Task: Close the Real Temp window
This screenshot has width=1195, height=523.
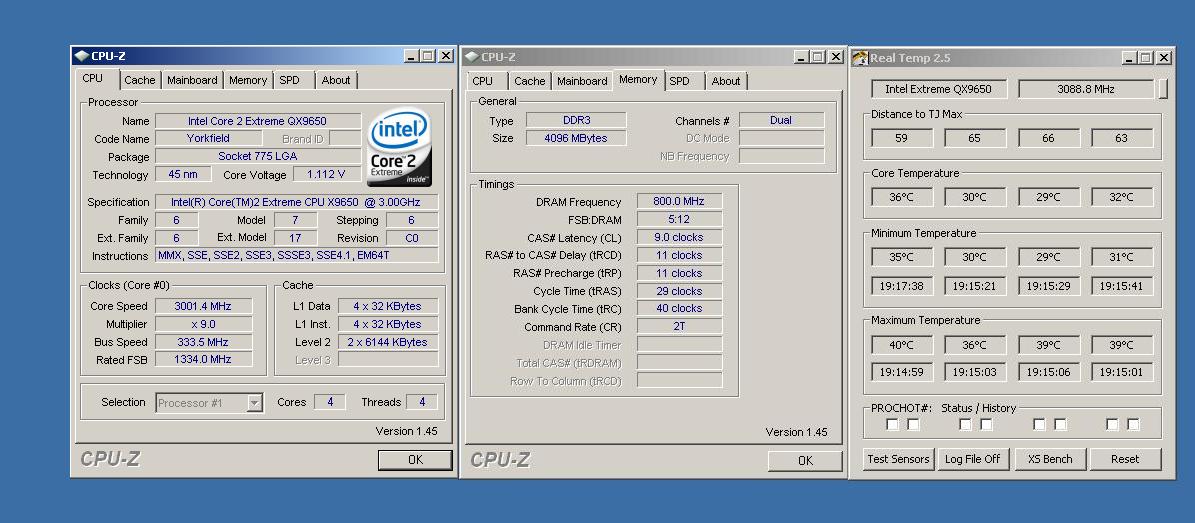Action: point(1165,58)
